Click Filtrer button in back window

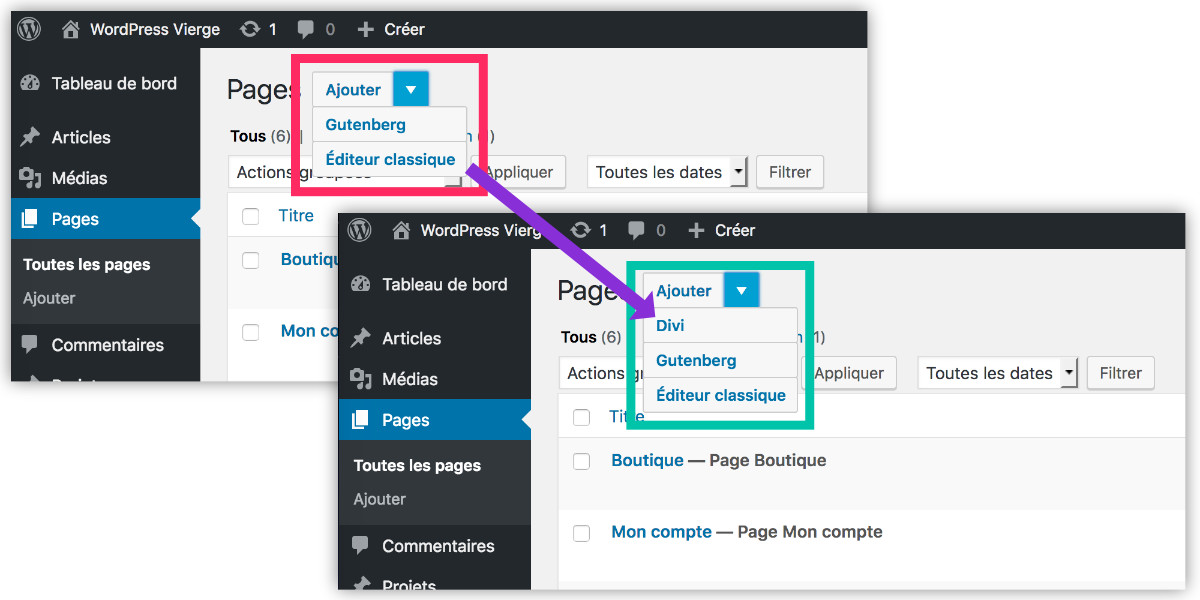click(x=790, y=172)
